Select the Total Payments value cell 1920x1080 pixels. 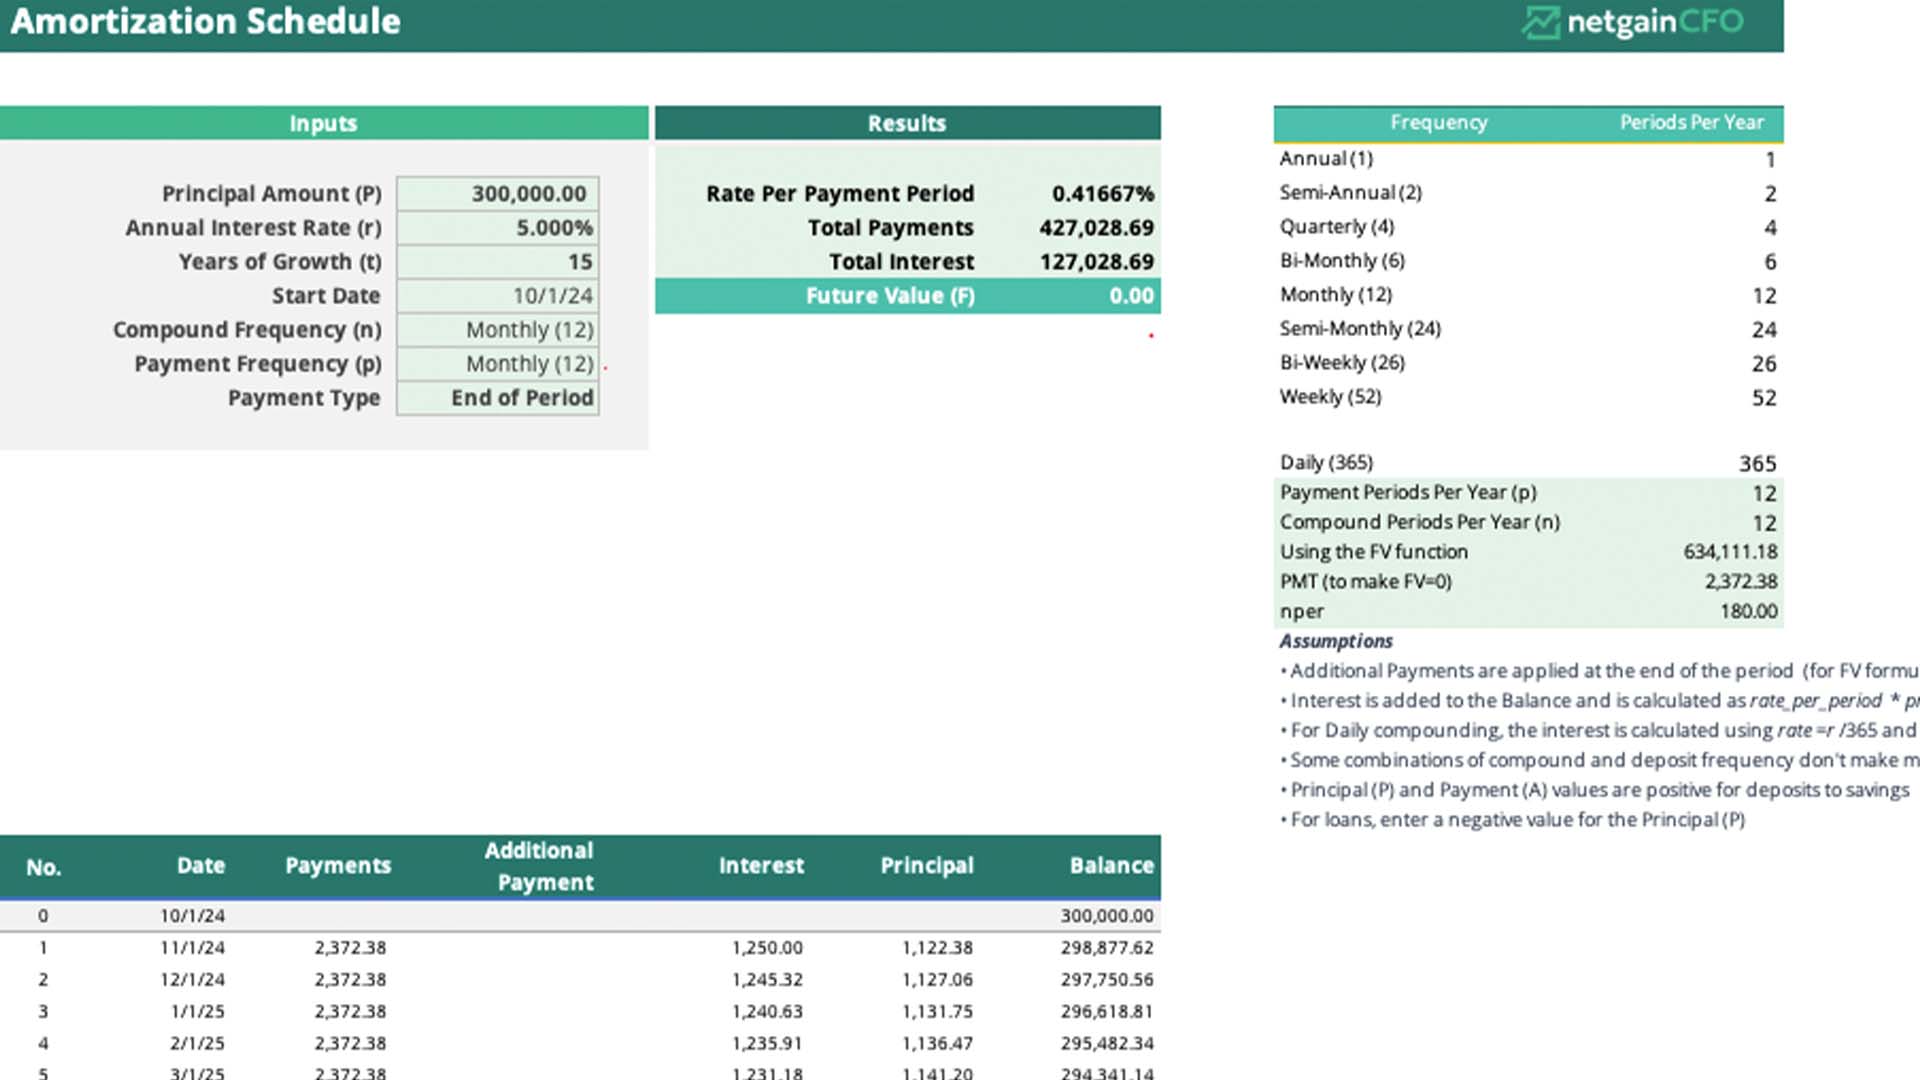coord(1096,228)
